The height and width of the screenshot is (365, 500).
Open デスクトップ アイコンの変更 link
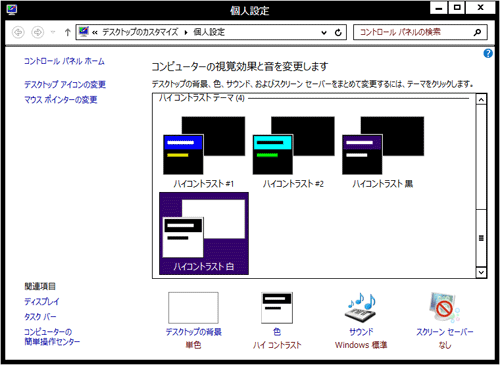65,85
